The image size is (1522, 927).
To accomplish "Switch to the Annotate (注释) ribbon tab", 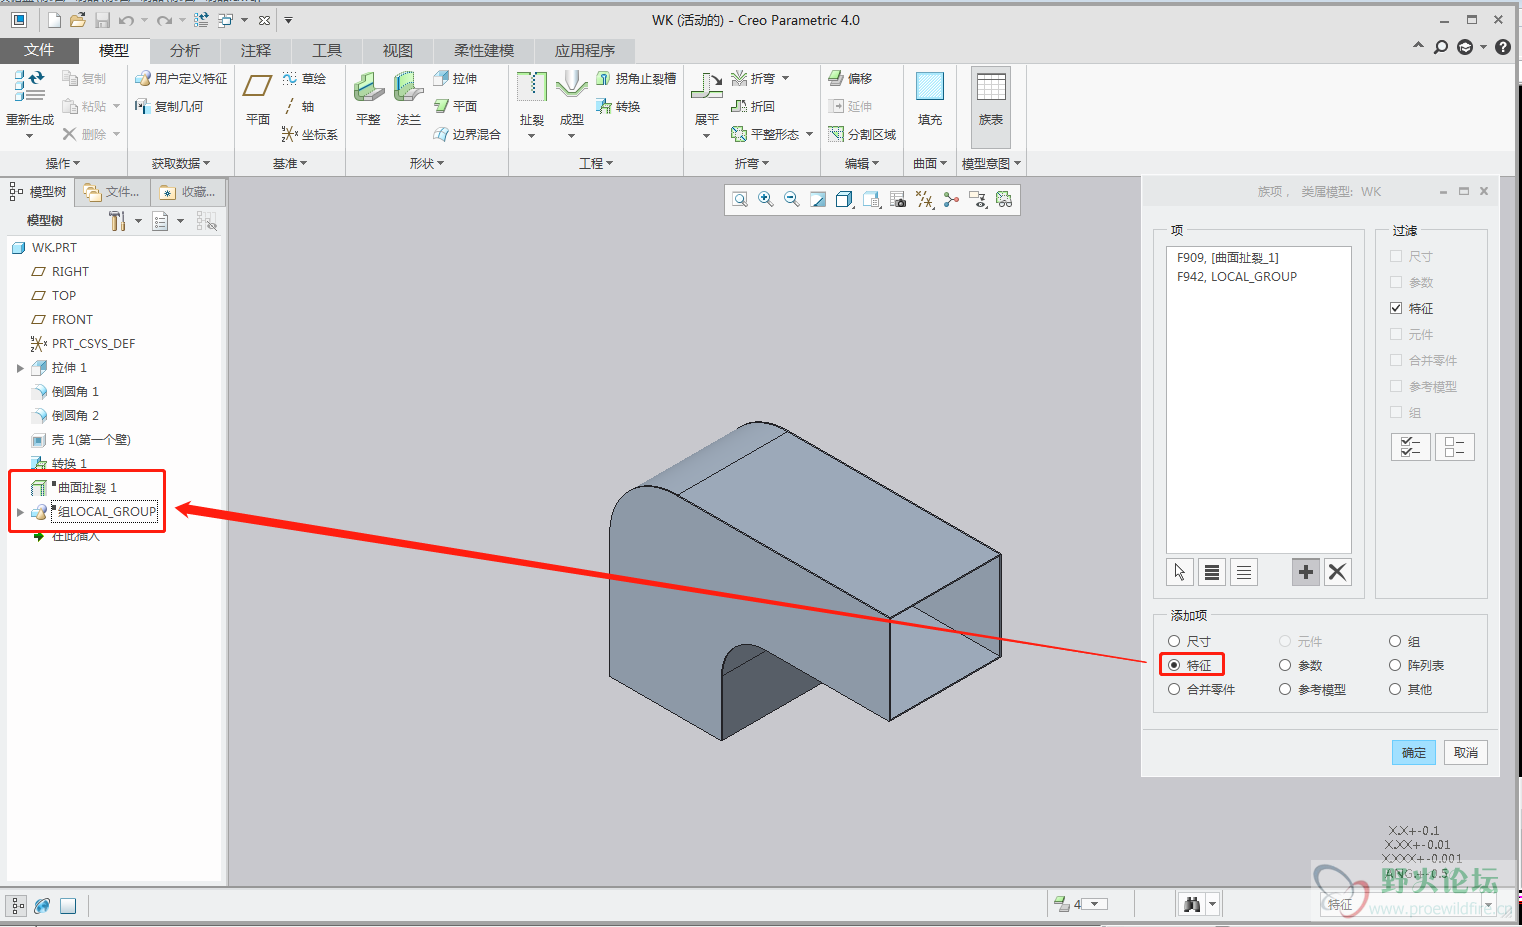I will [256, 50].
